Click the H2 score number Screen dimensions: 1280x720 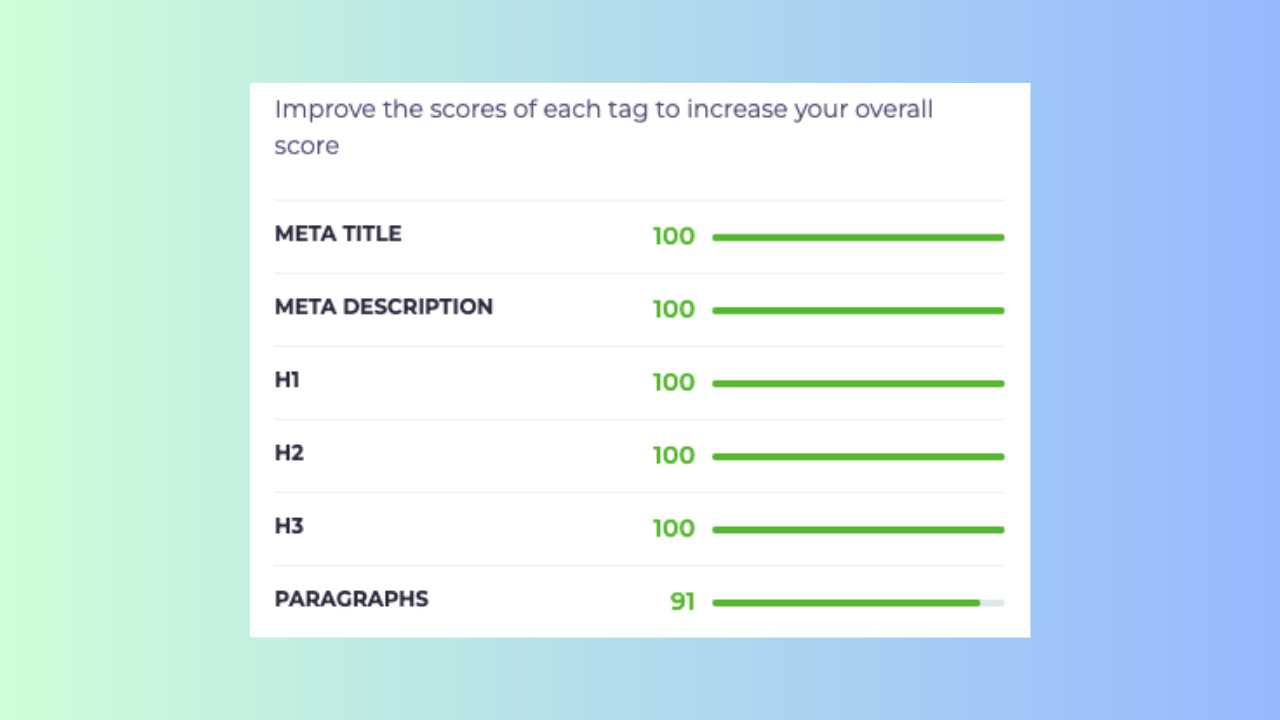pyautogui.click(x=674, y=456)
